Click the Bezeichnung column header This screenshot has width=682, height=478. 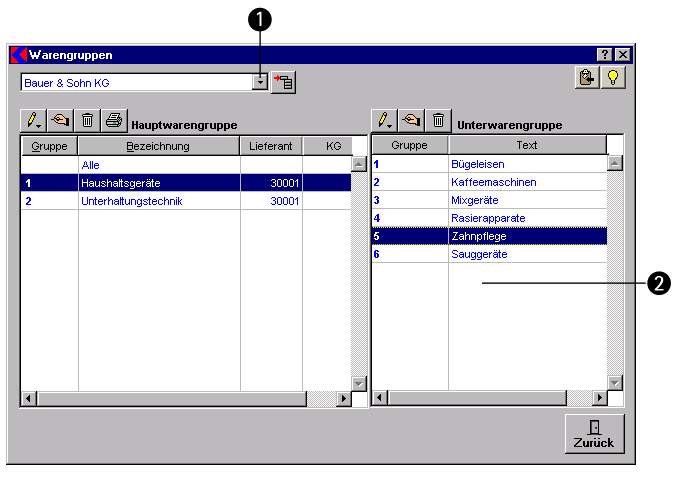click(158, 146)
